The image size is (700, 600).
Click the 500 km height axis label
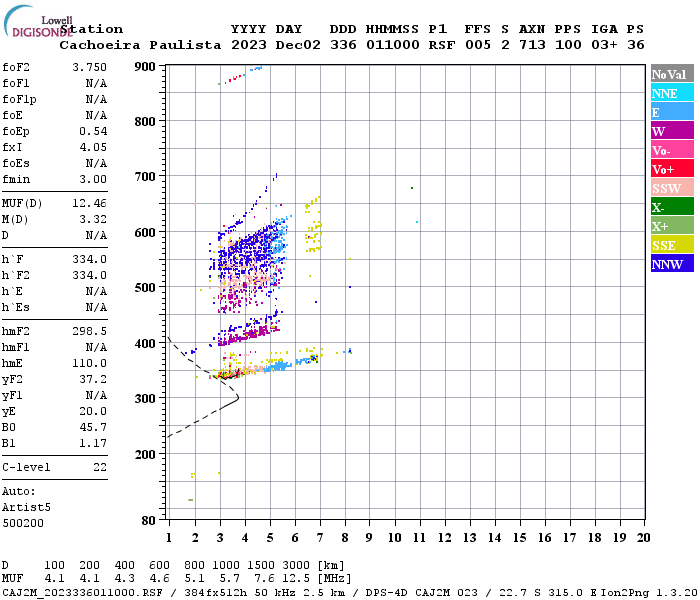[x=145, y=288]
